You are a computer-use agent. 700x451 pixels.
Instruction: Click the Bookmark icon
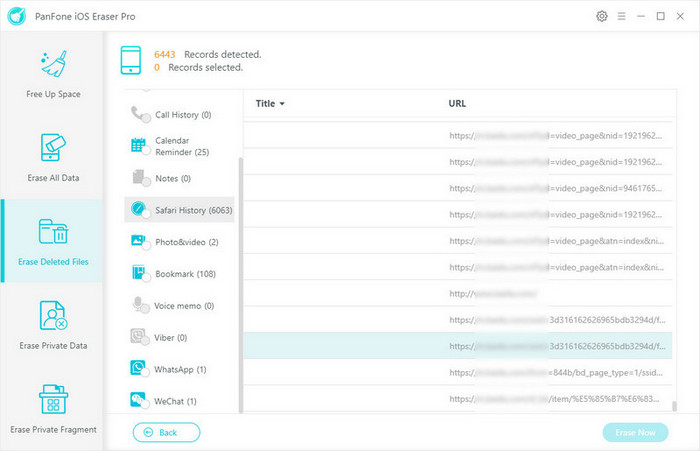coord(140,273)
